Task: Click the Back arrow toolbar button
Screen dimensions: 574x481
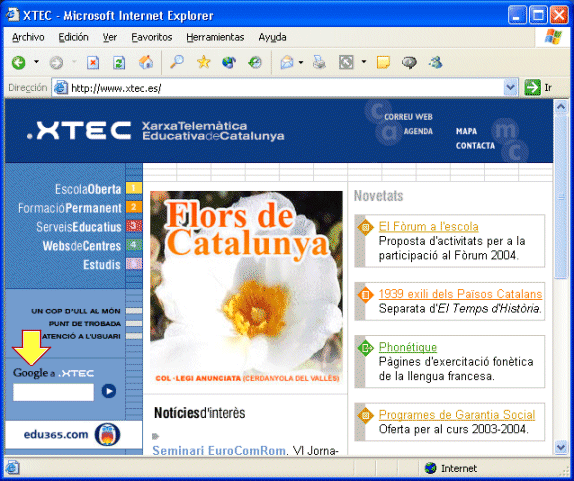Action: point(19,63)
